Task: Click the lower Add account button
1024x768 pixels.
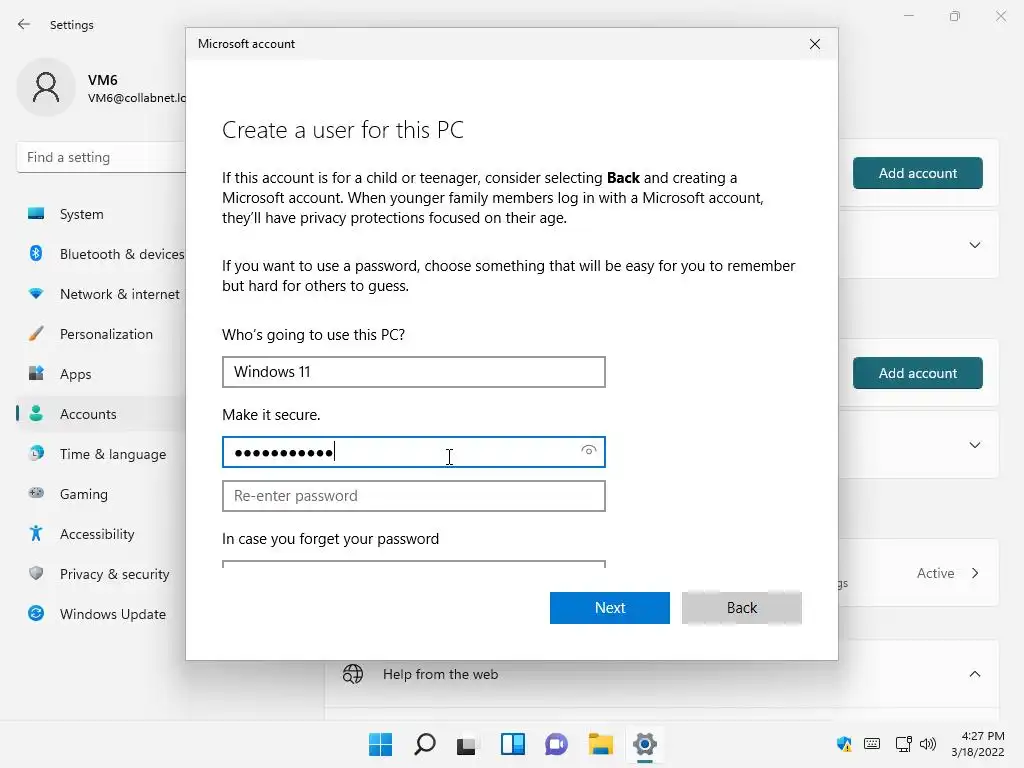Action: click(x=918, y=373)
